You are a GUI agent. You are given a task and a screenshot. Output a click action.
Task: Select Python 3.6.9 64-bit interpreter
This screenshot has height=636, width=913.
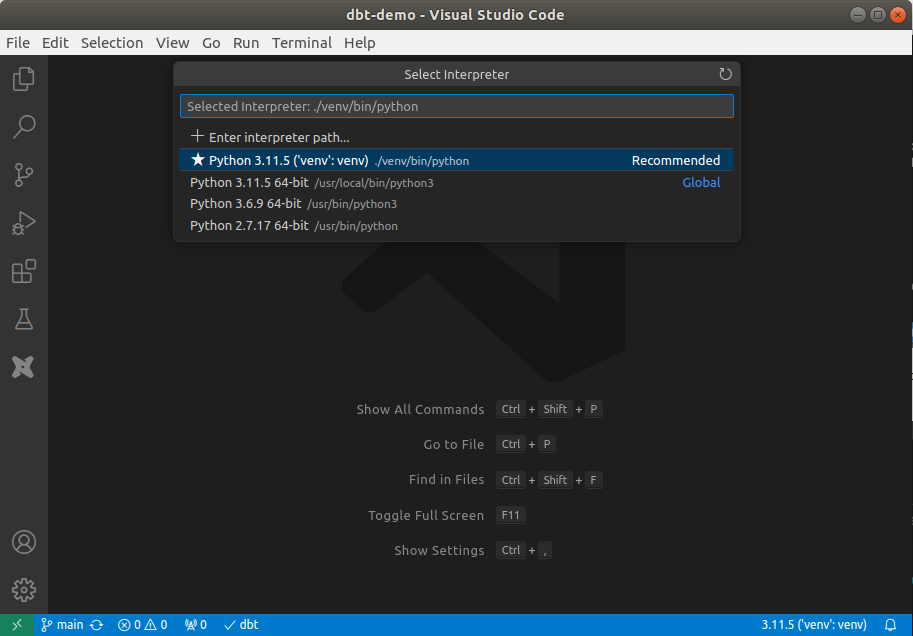[456, 204]
